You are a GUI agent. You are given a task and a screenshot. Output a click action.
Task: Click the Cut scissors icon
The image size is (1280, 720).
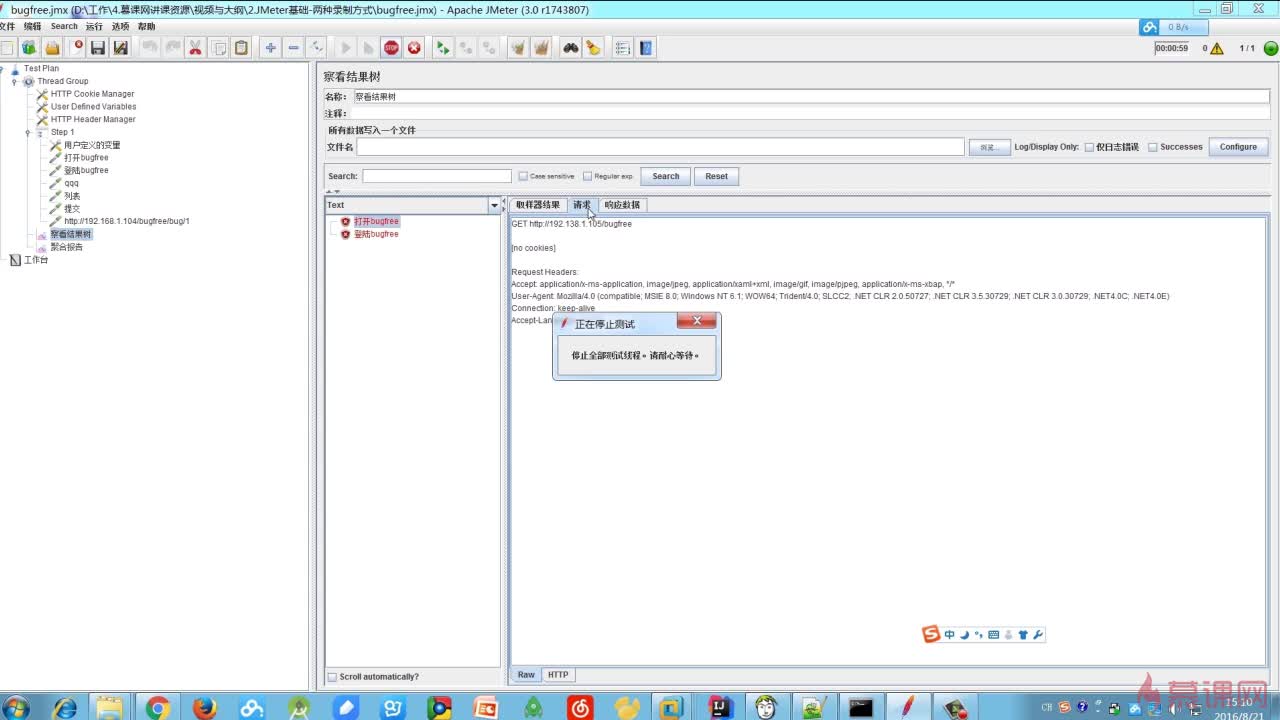pos(195,48)
